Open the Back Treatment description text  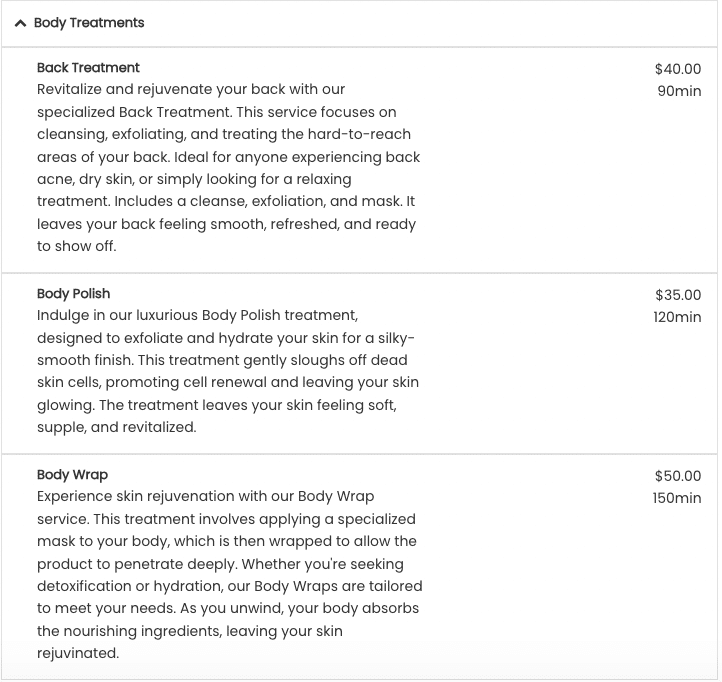point(228,168)
